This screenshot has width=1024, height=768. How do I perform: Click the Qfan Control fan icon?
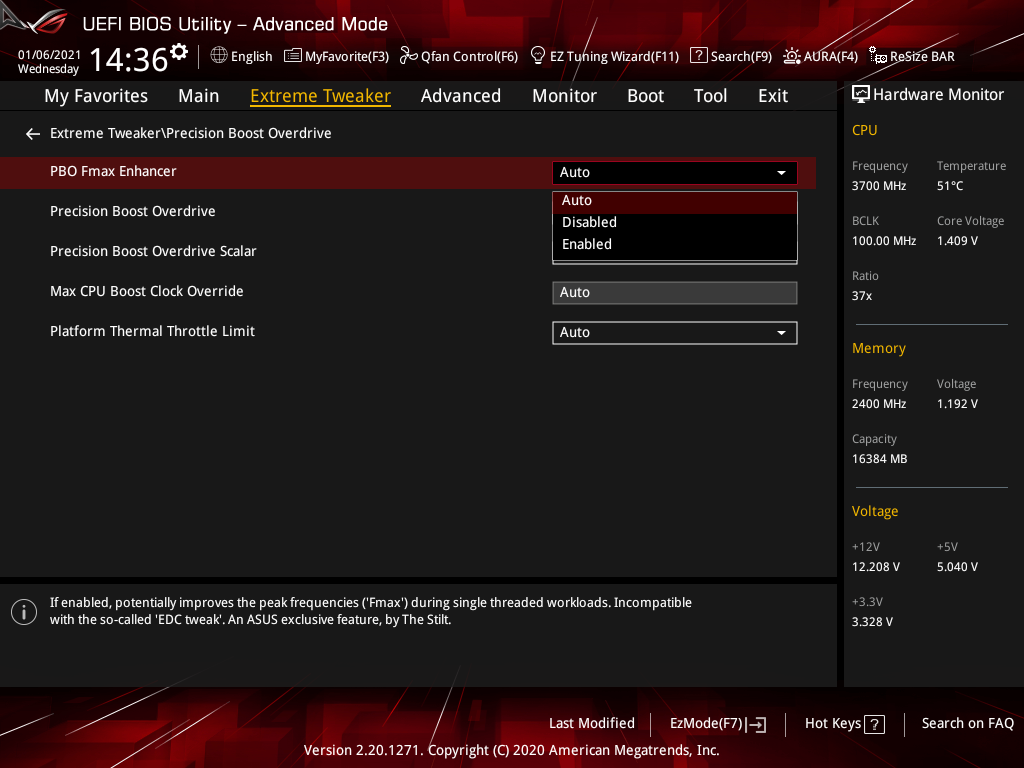click(x=408, y=56)
